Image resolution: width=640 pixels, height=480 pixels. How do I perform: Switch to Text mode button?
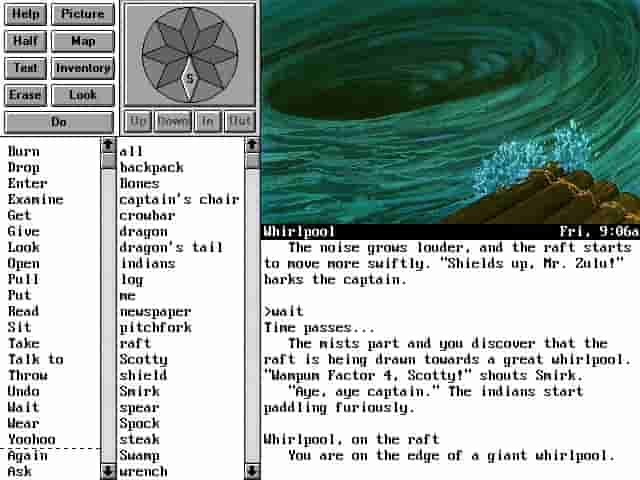(26, 68)
